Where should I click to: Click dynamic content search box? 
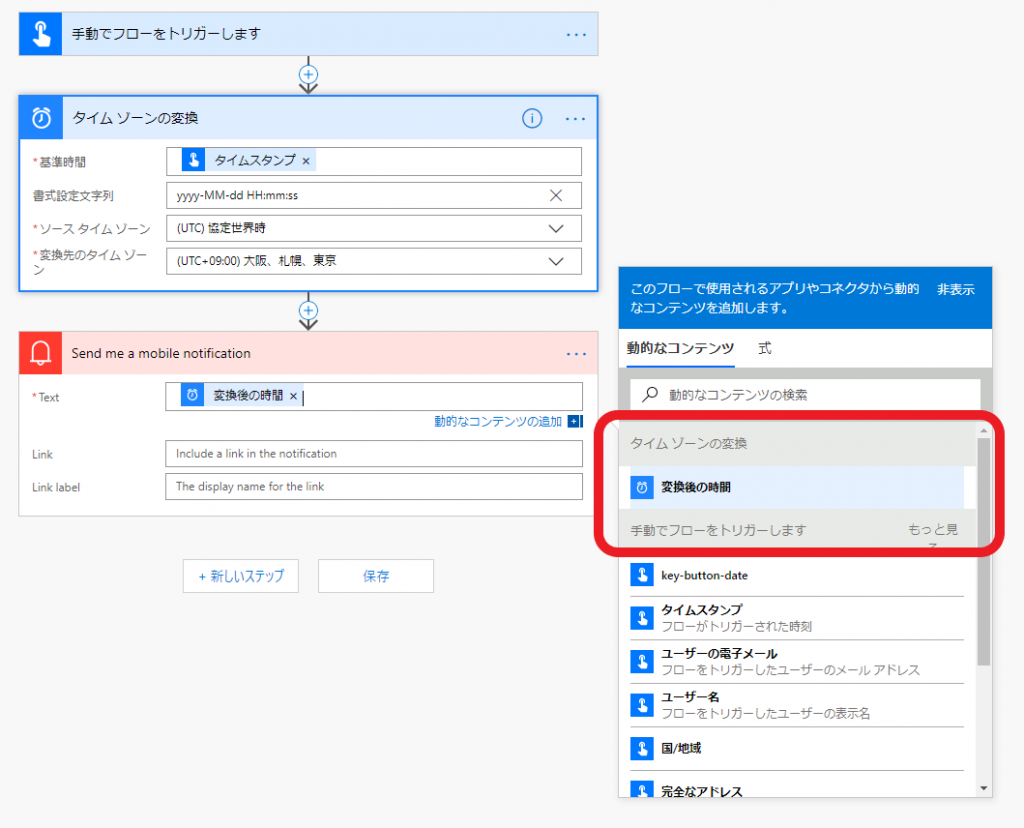tap(805, 394)
